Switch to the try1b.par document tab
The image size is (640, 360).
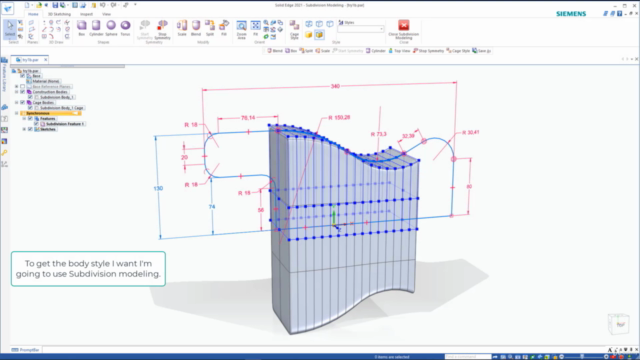30,60
